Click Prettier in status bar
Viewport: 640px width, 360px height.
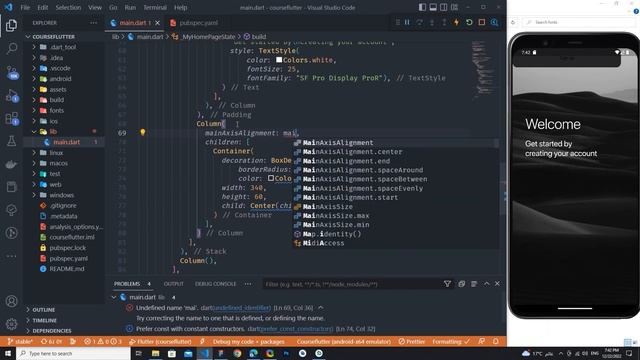pos(412,342)
